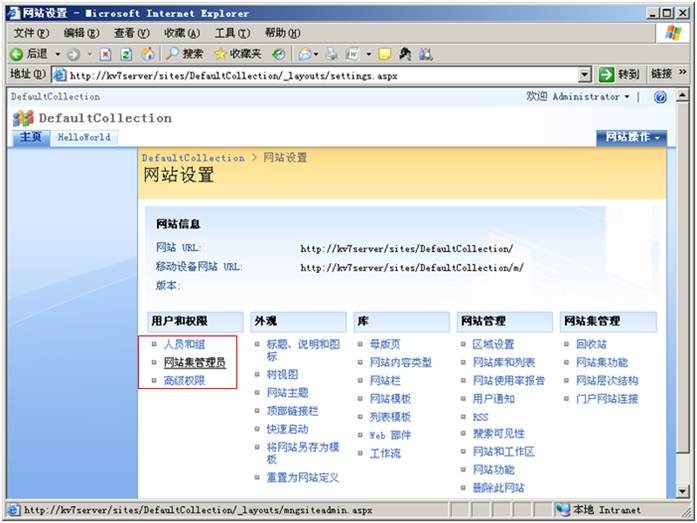Open the 网站集管理员 link
697x523 pixels.
(195, 363)
